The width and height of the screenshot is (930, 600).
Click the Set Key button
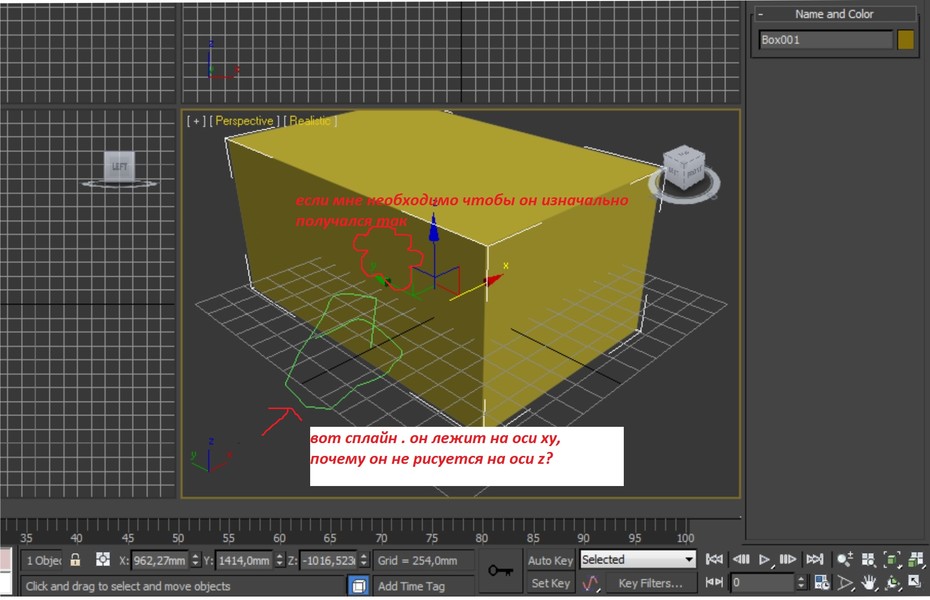click(550, 583)
